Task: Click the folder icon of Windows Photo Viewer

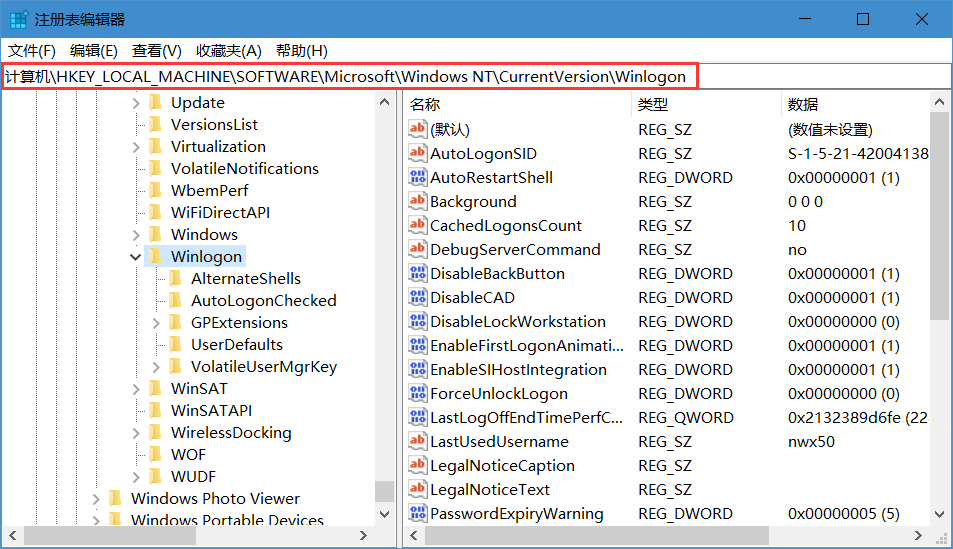Action: (x=115, y=498)
